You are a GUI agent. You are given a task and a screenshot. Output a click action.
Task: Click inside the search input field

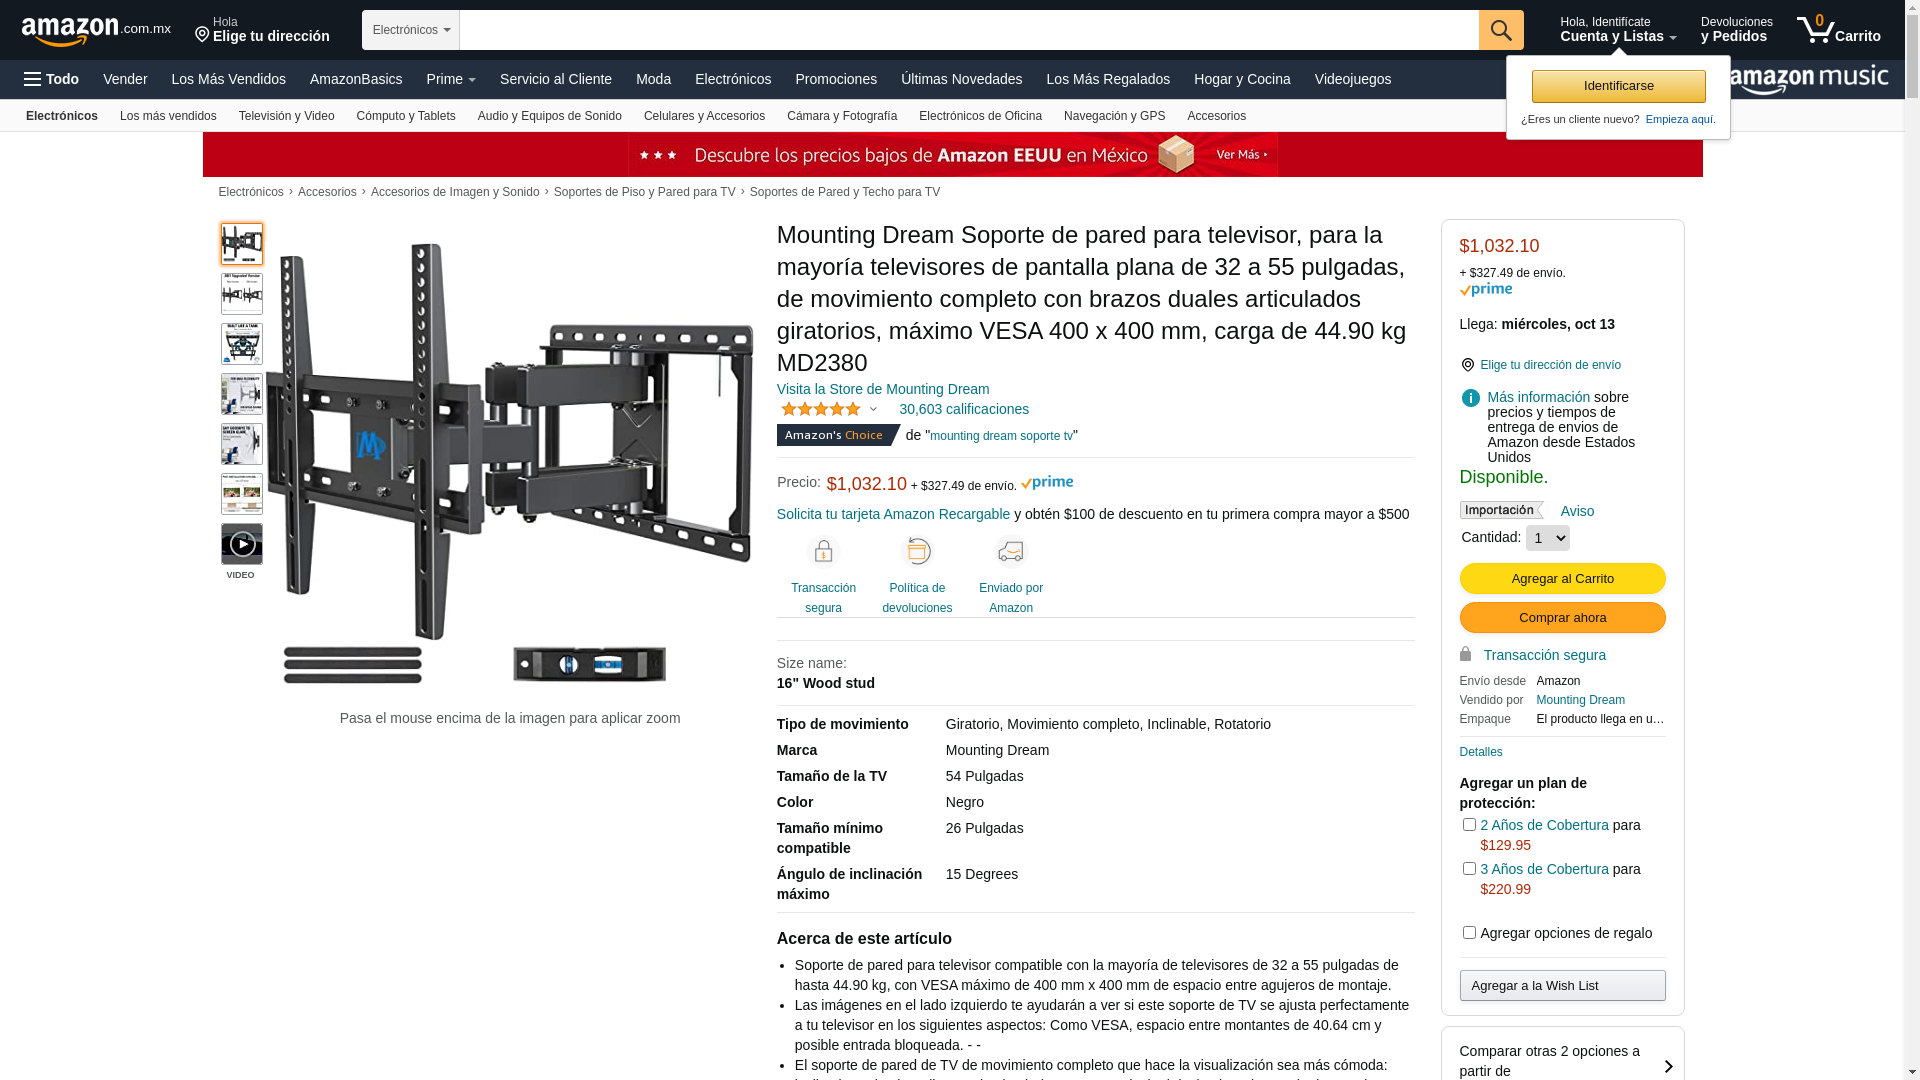point(969,30)
